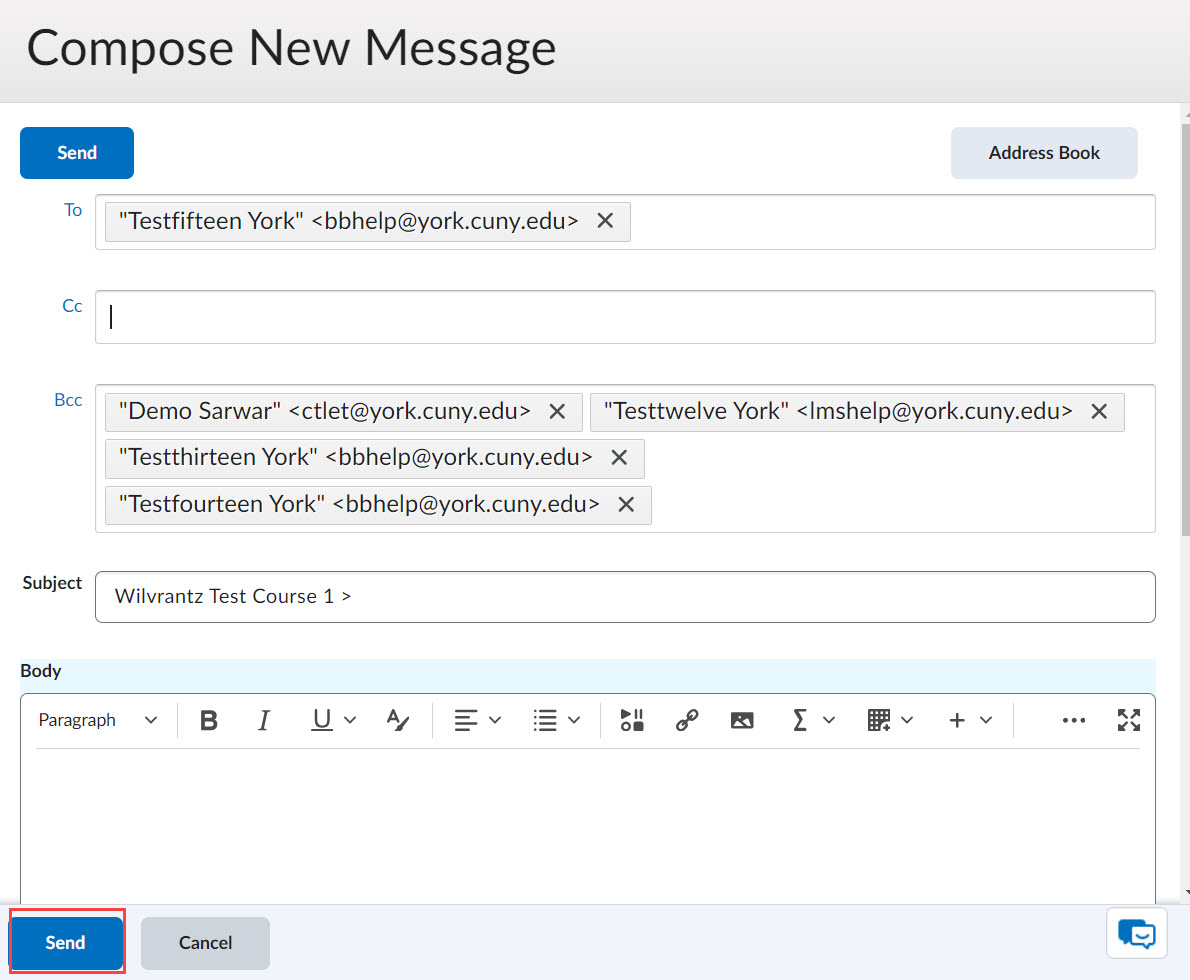Open the underline options dropdown arrow
The width and height of the screenshot is (1190, 980).
(x=348, y=719)
